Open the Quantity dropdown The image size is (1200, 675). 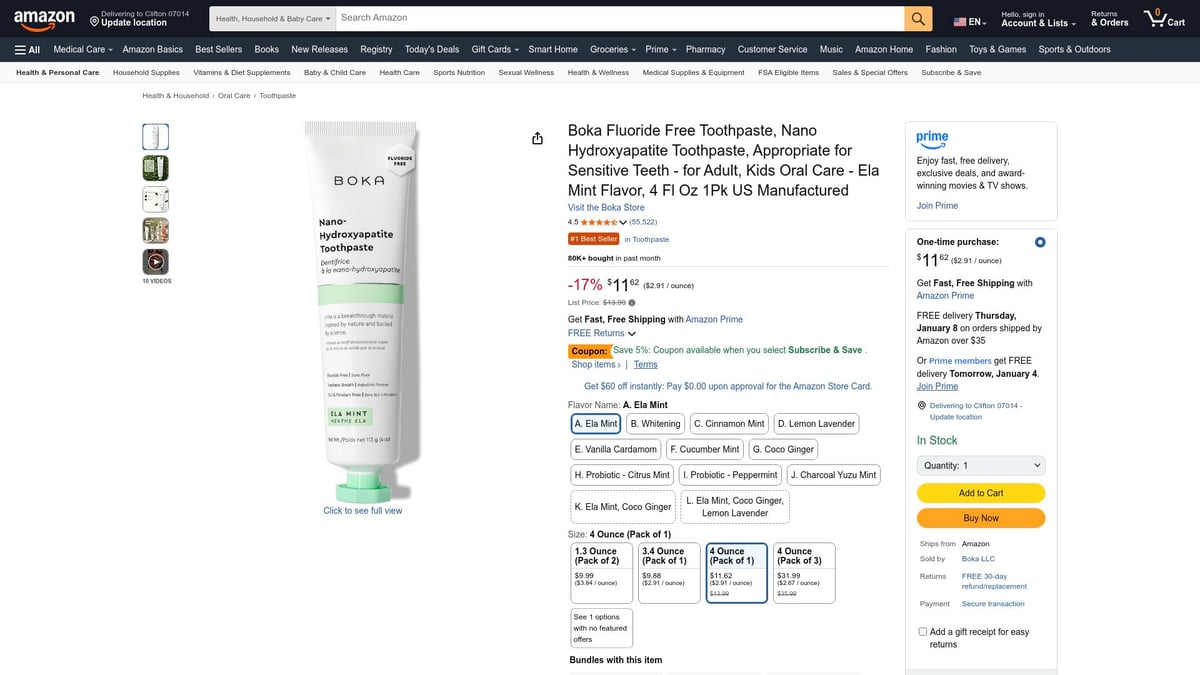click(x=980, y=465)
